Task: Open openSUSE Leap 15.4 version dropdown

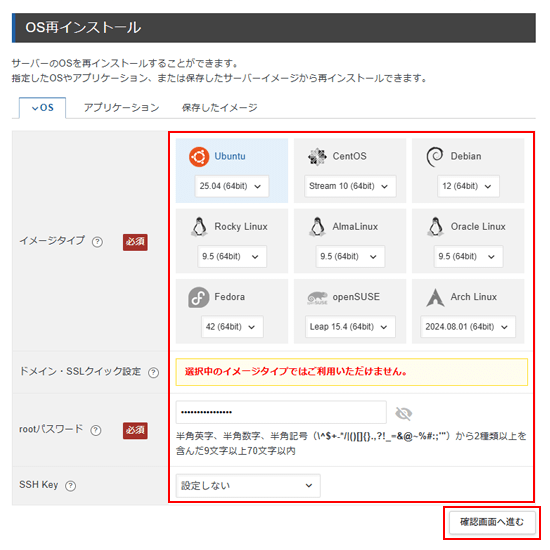Action: pos(350,327)
